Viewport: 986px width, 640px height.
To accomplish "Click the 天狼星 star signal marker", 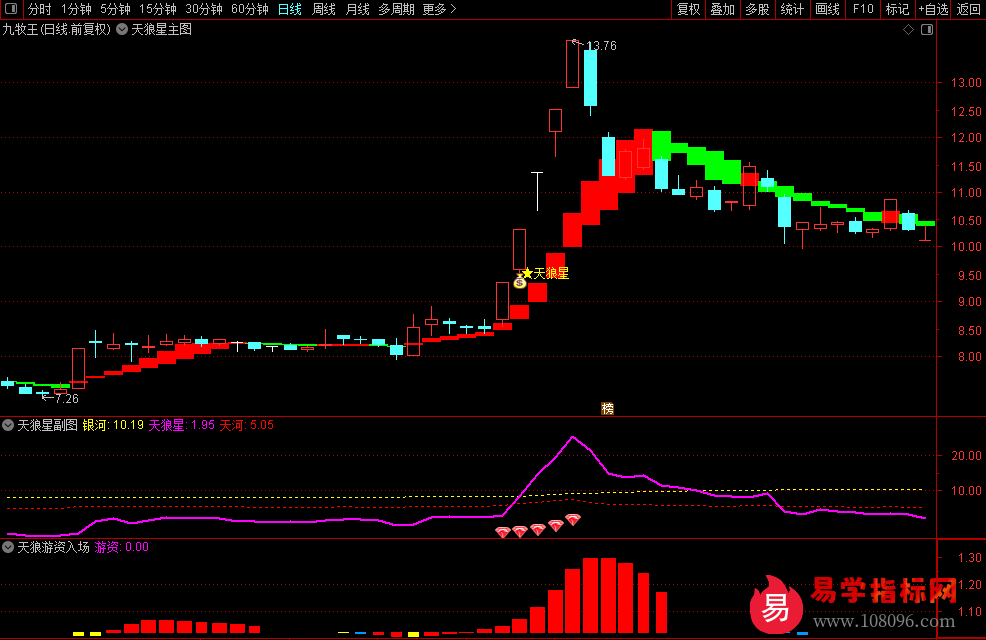I will [527, 273].
